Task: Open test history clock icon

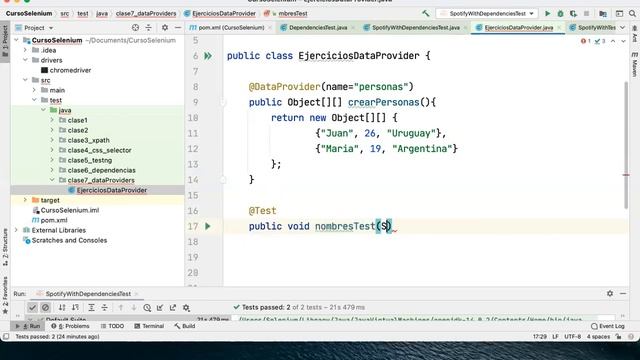Action: click(147, 307)
